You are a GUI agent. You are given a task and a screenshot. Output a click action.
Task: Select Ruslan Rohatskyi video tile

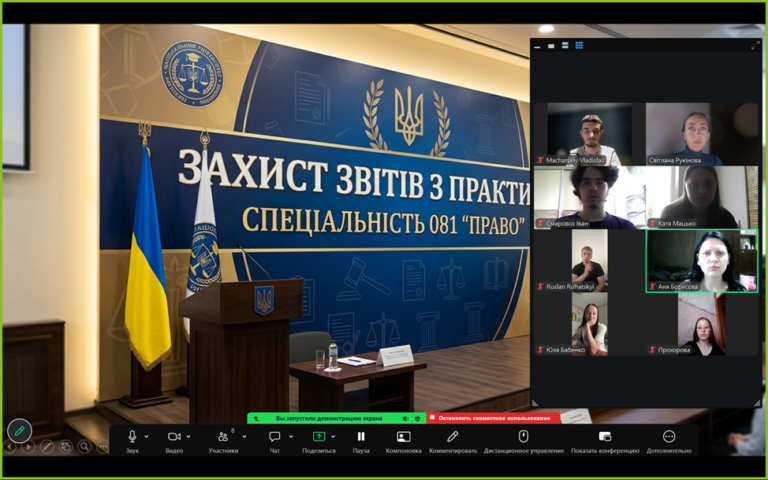(x=589, y=261)
